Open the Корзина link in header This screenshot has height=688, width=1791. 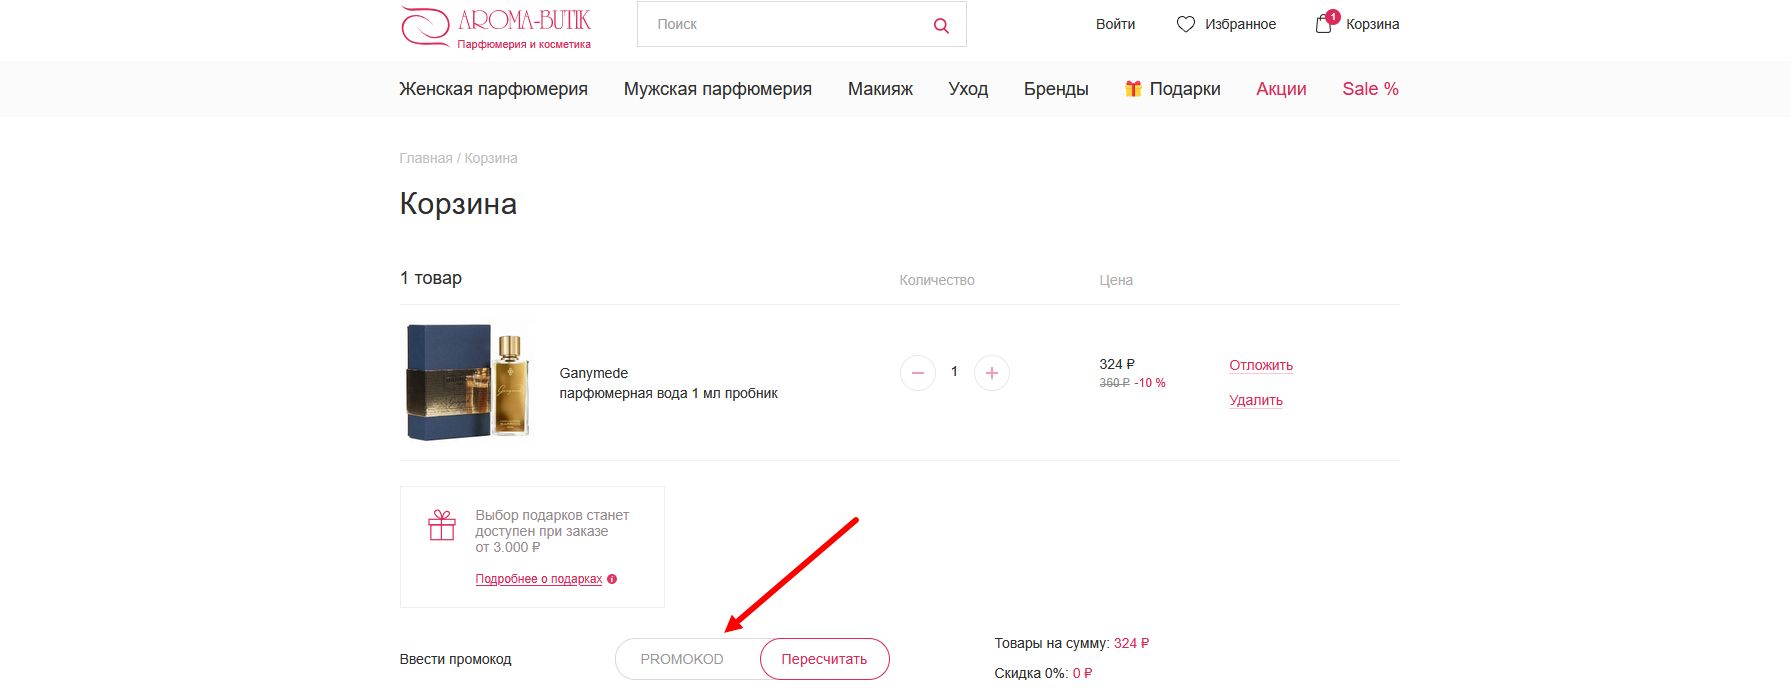[1372, 24]
